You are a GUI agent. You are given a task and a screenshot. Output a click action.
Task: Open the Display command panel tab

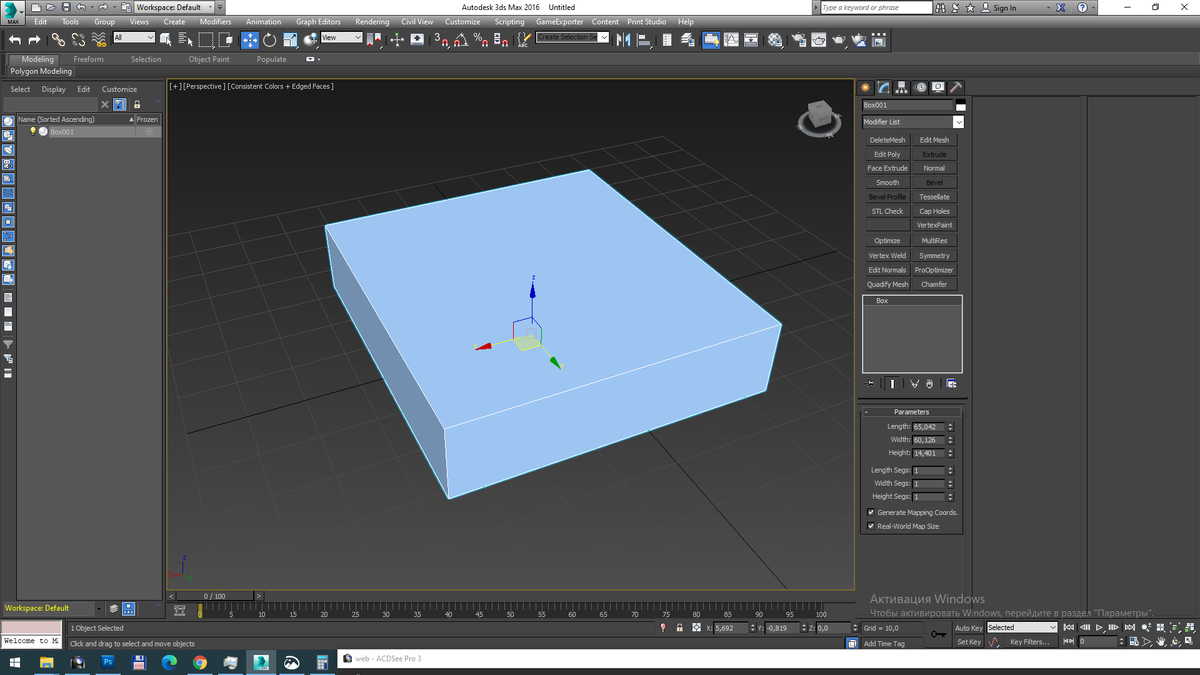[938, 87]
